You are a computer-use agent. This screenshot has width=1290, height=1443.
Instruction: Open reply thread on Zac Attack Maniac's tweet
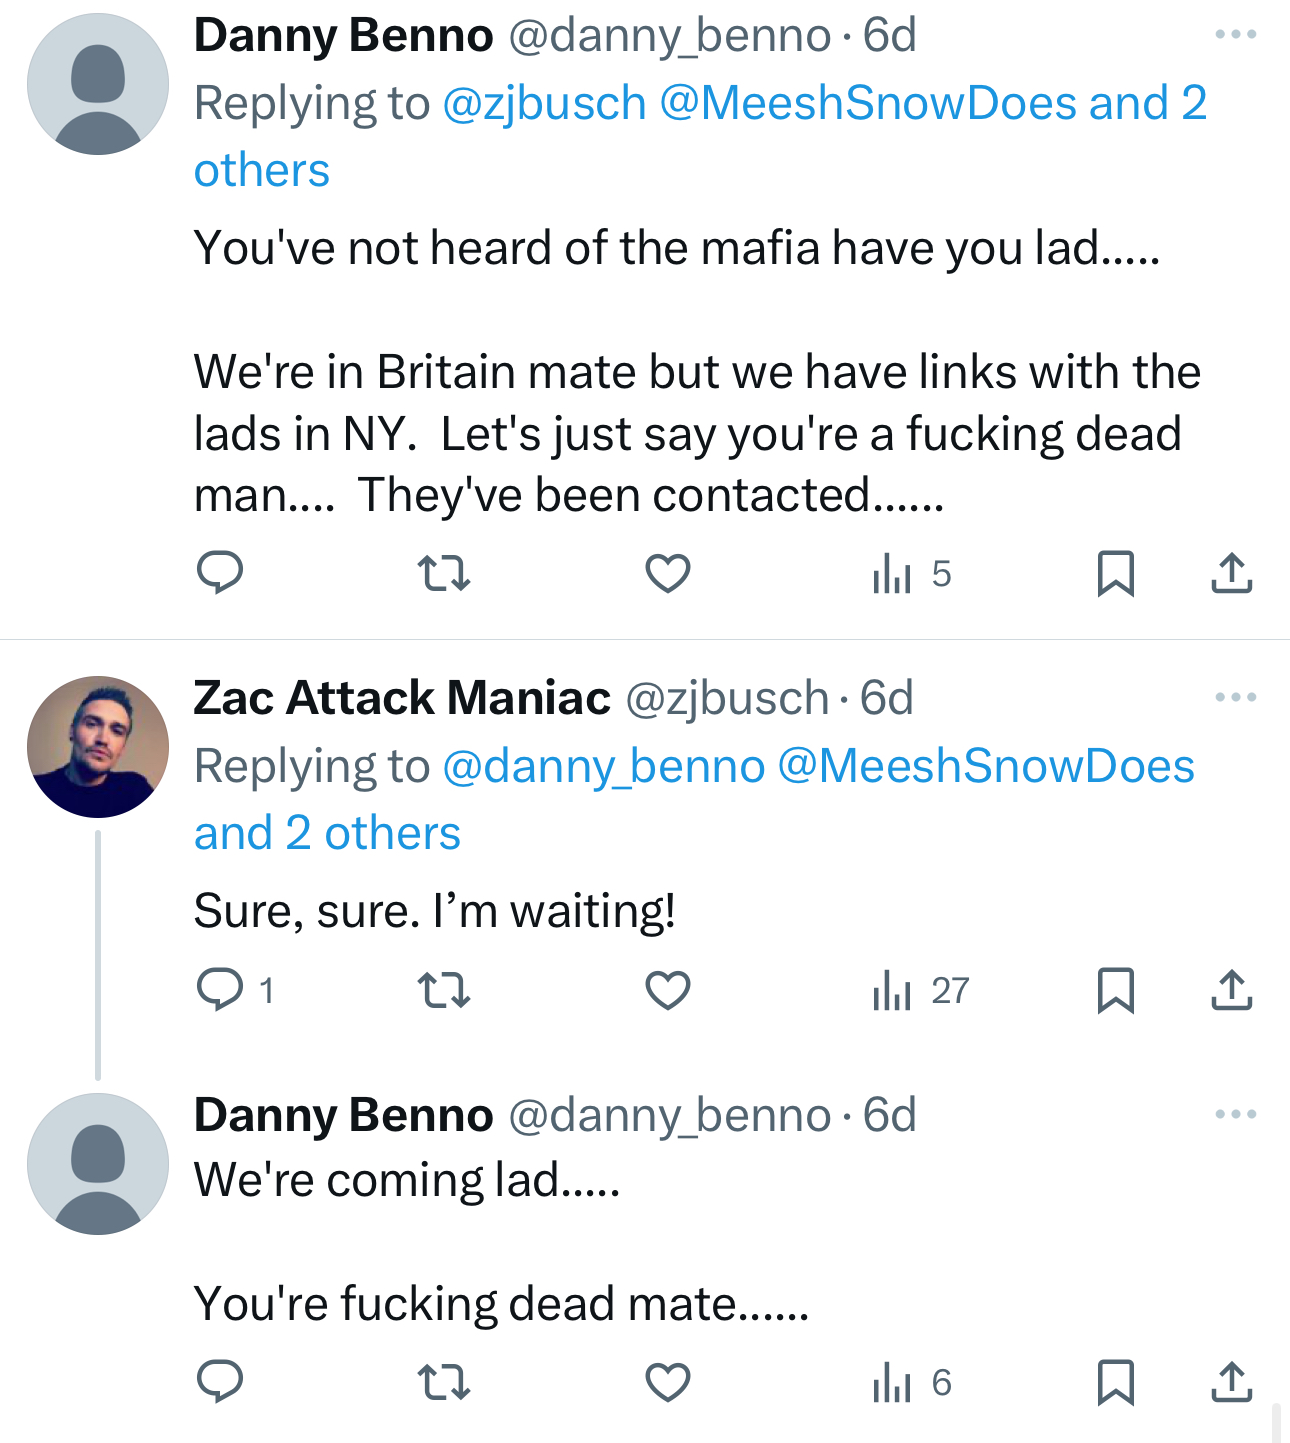pyautogui.click(x=220, y=990)
